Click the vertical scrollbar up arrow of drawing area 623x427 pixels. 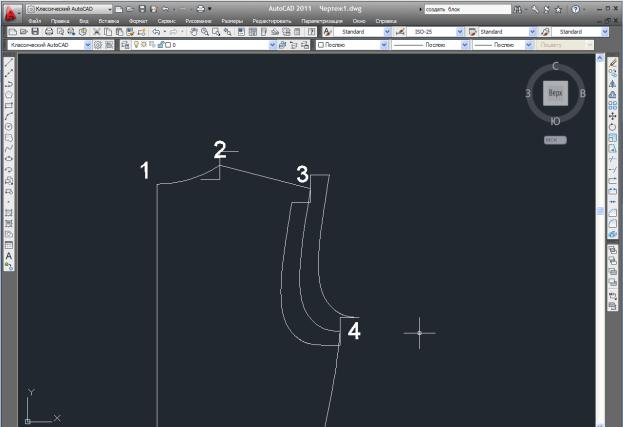tap(600, 58)
